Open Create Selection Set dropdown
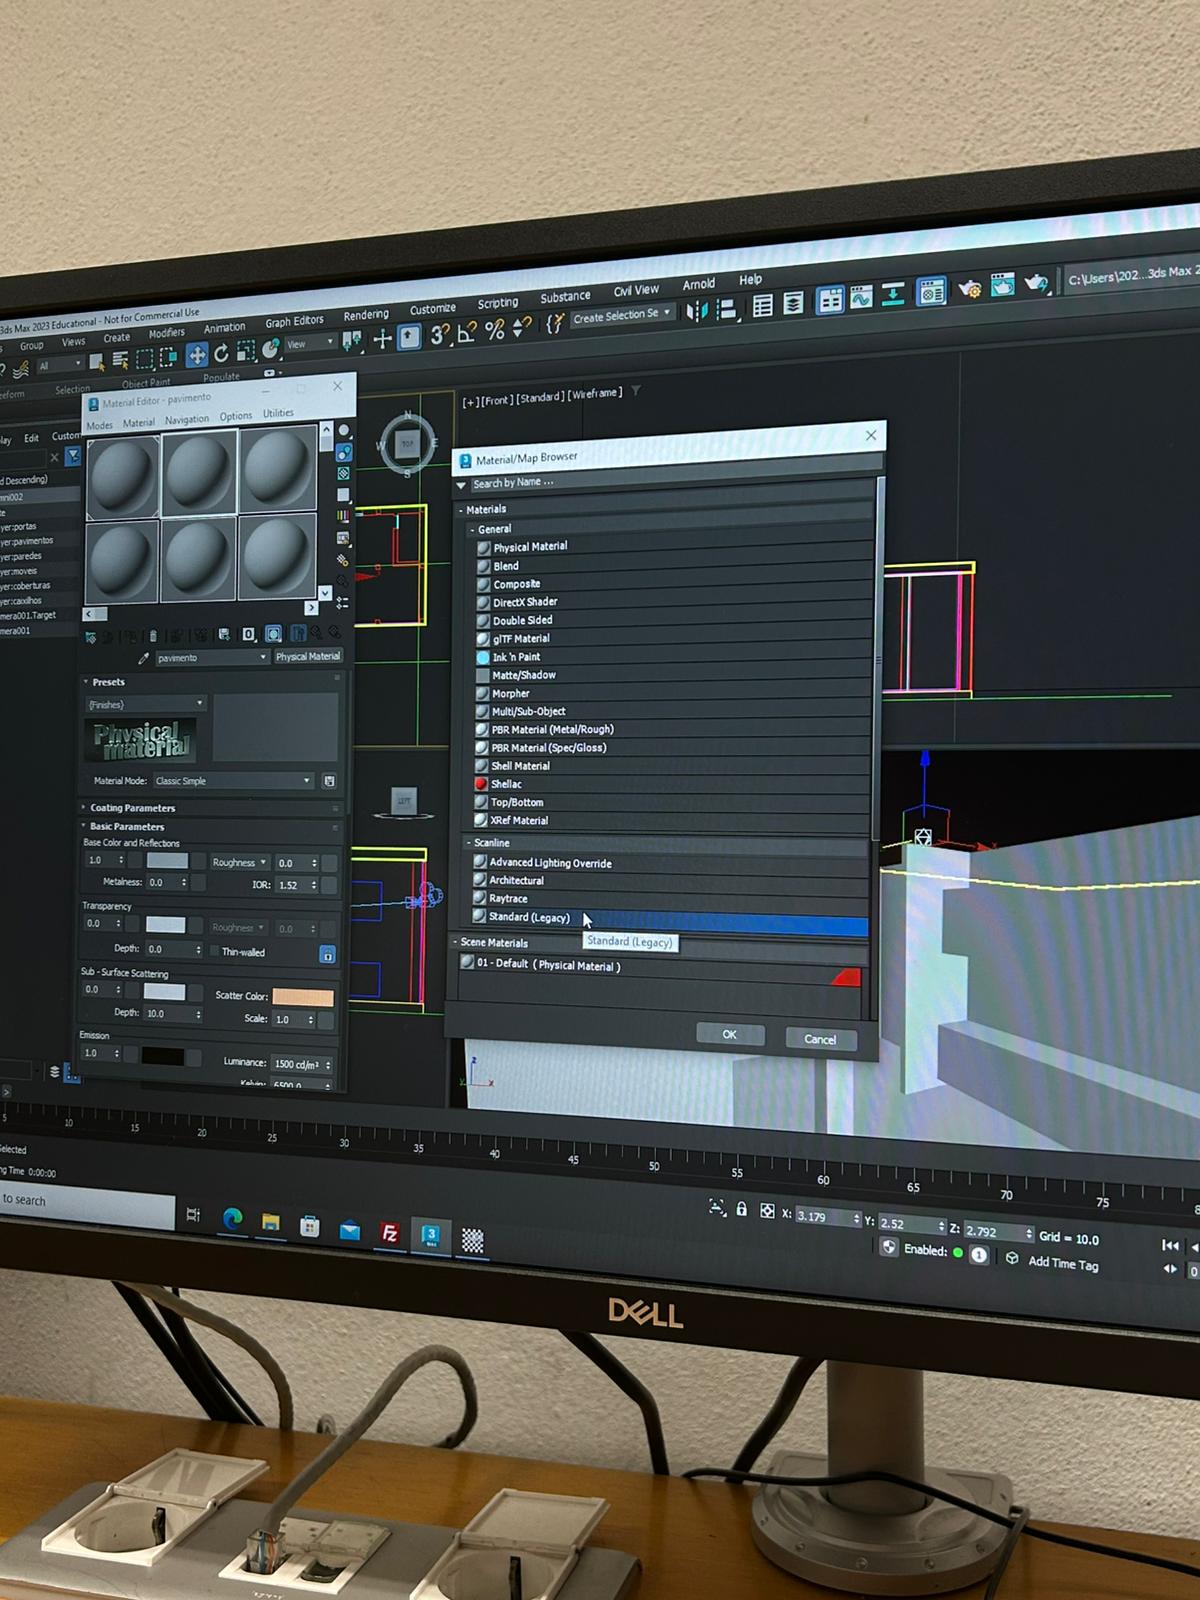 pos(622,314)
